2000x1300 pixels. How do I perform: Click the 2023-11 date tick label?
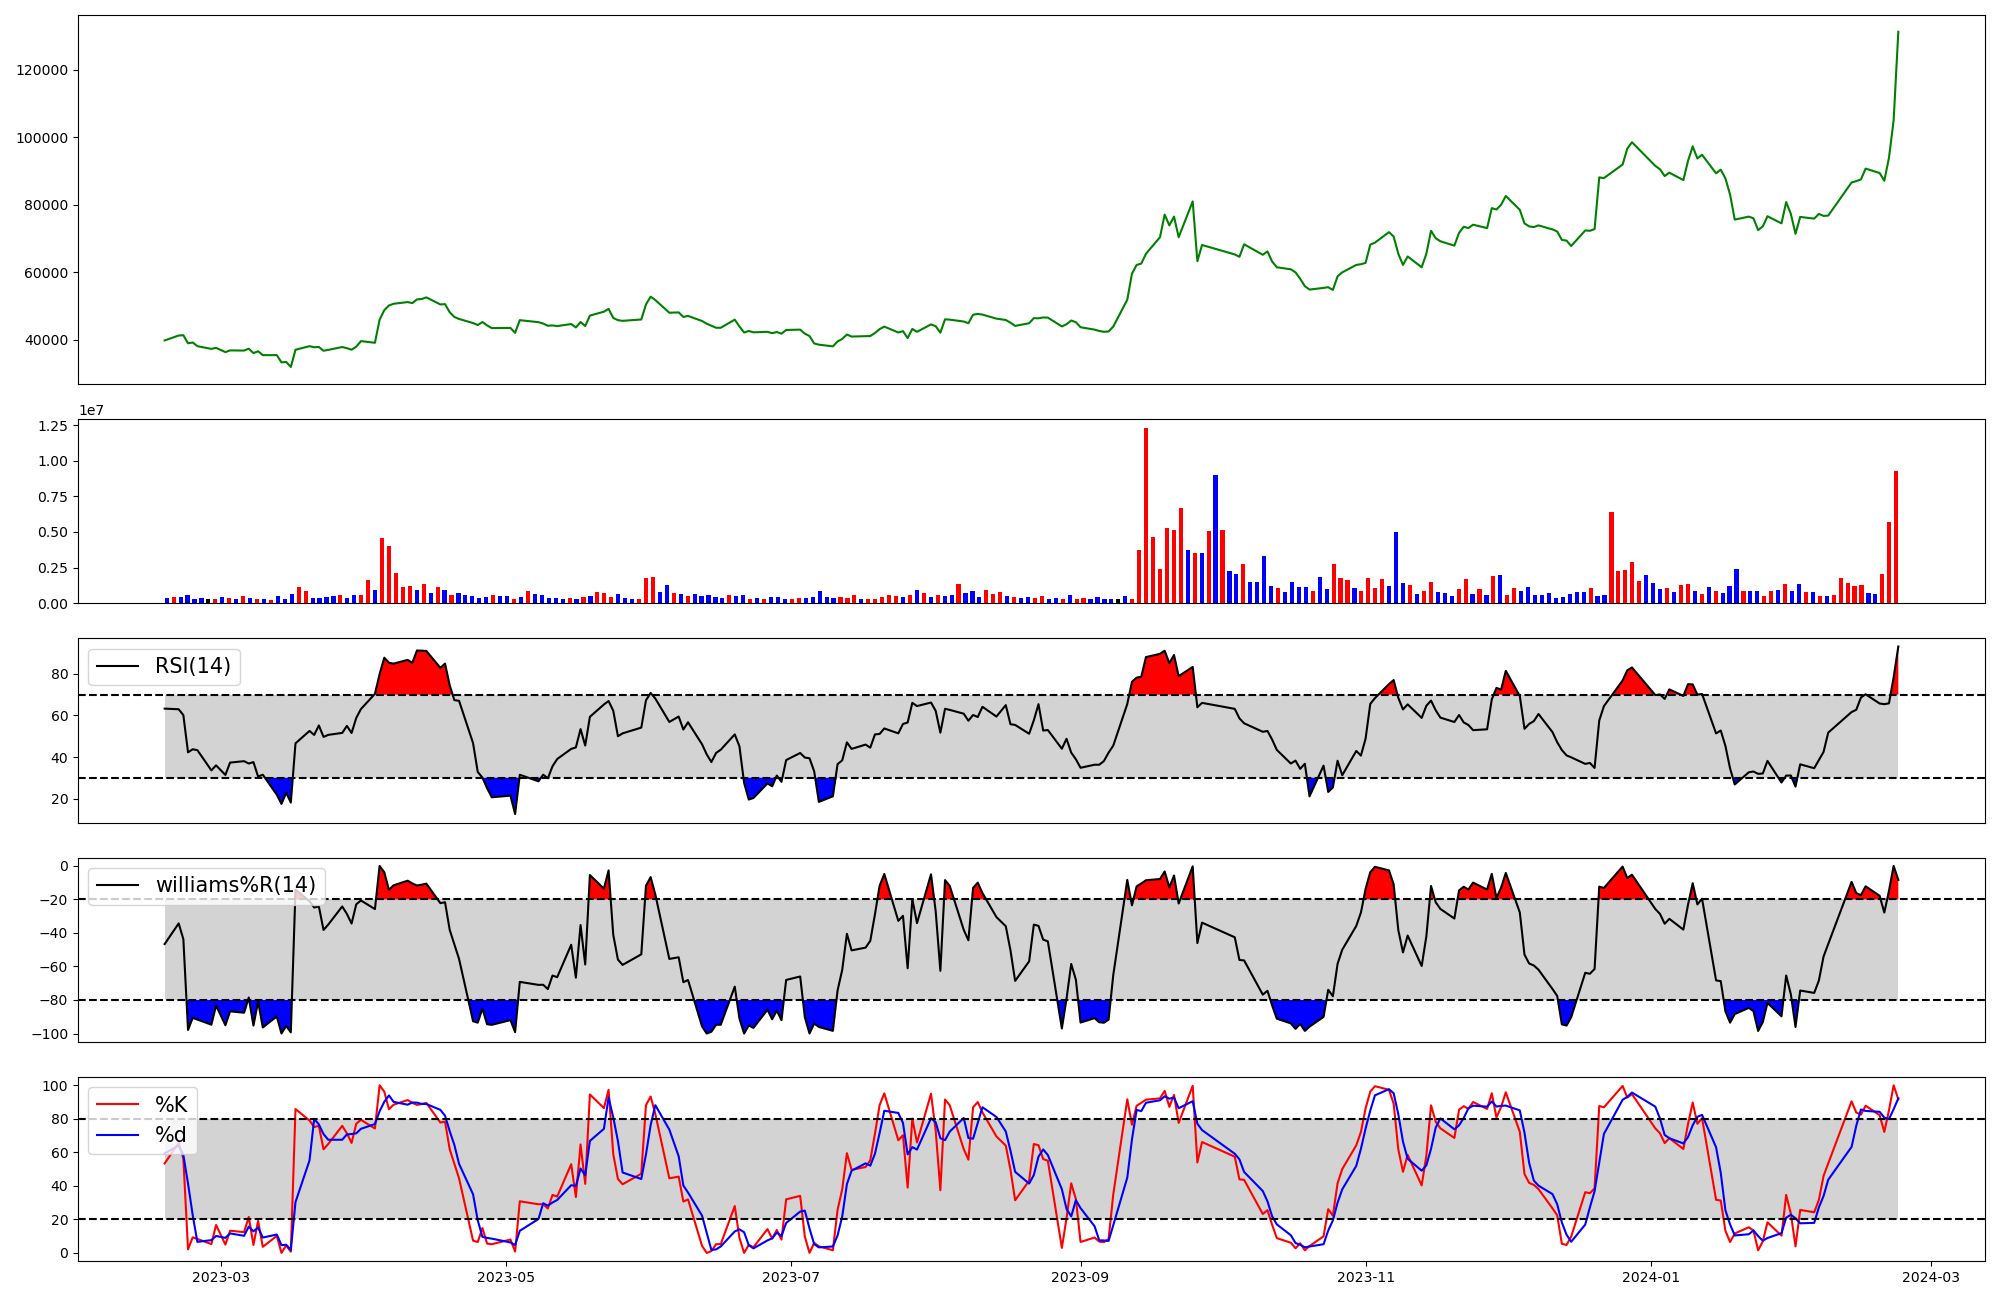point(1366,1277)
